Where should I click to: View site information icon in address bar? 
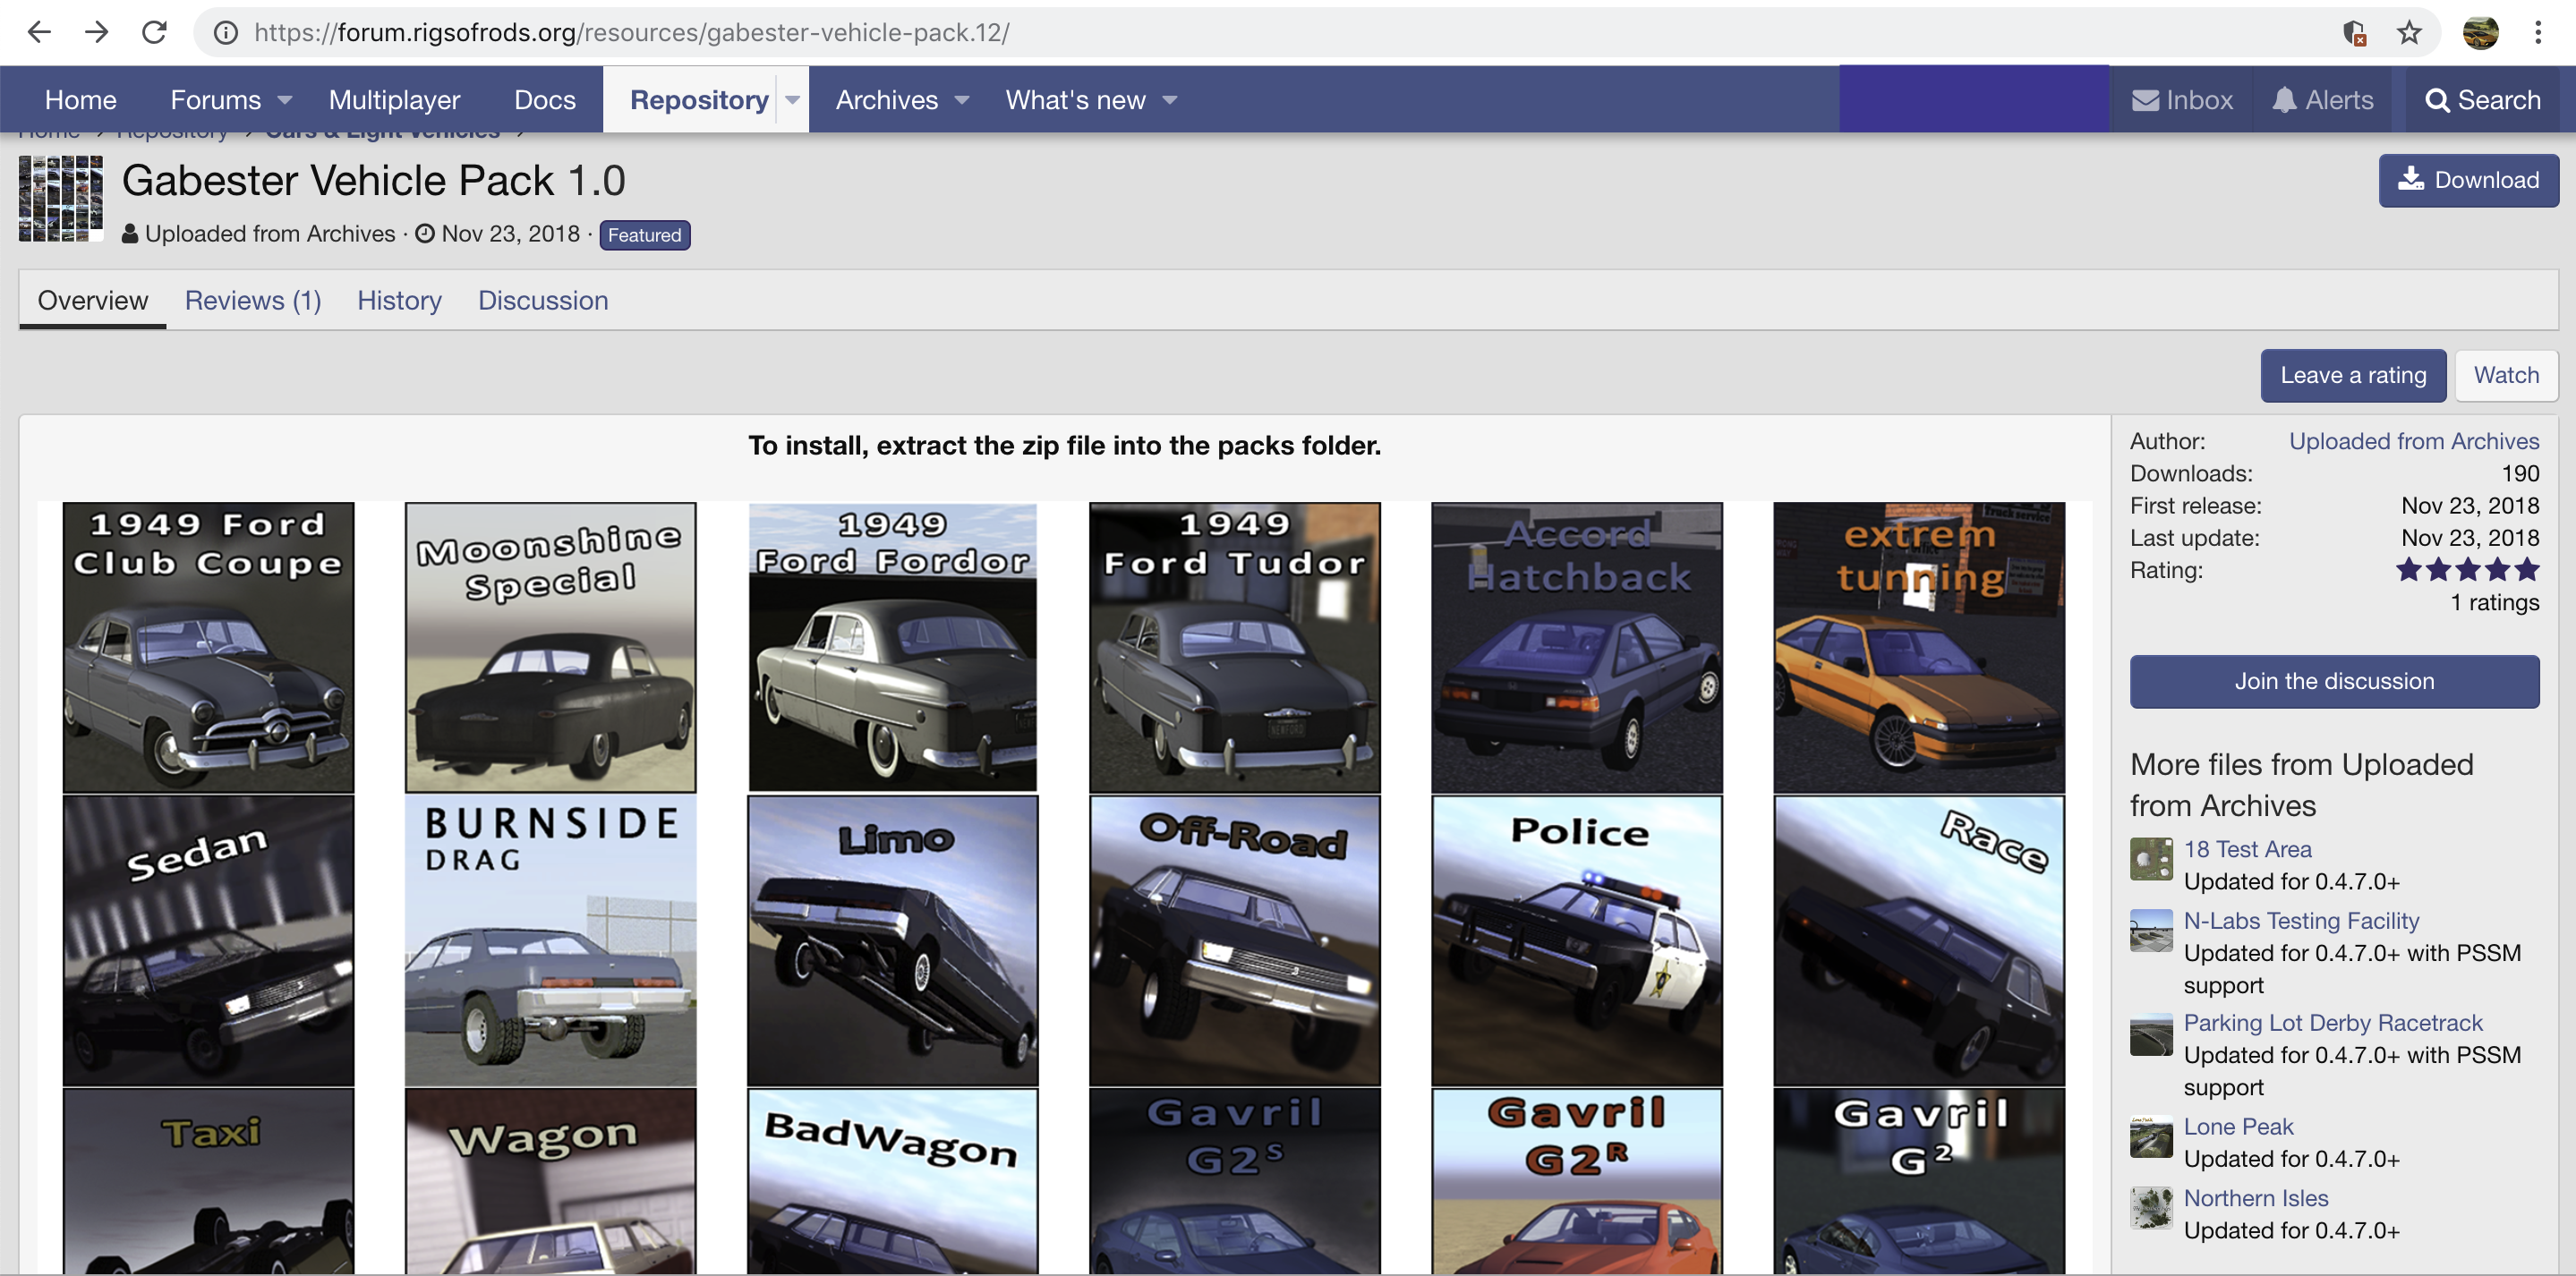pos(227,33)
